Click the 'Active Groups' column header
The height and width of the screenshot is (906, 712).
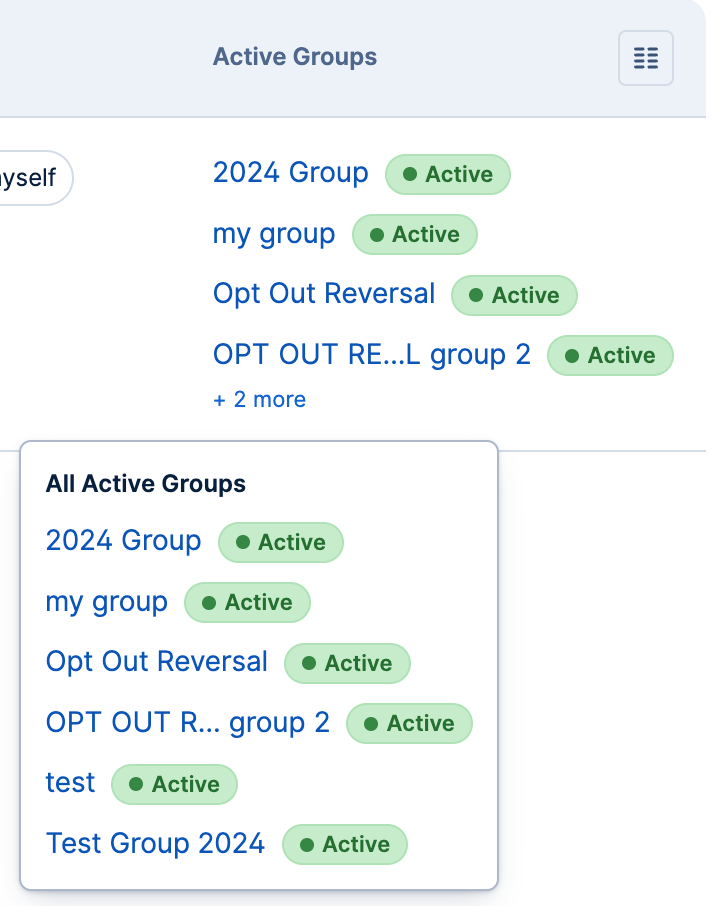click(x=294, y=57)
